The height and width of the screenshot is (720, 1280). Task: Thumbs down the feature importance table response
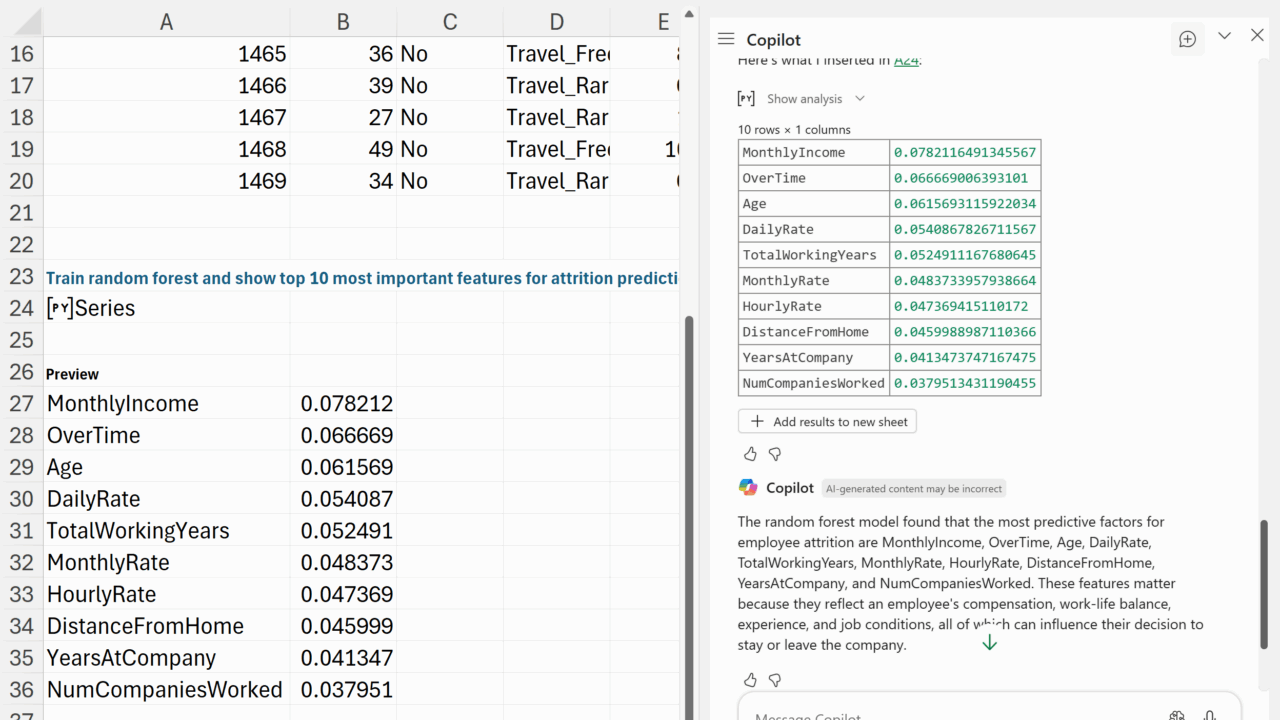(774, 454)
